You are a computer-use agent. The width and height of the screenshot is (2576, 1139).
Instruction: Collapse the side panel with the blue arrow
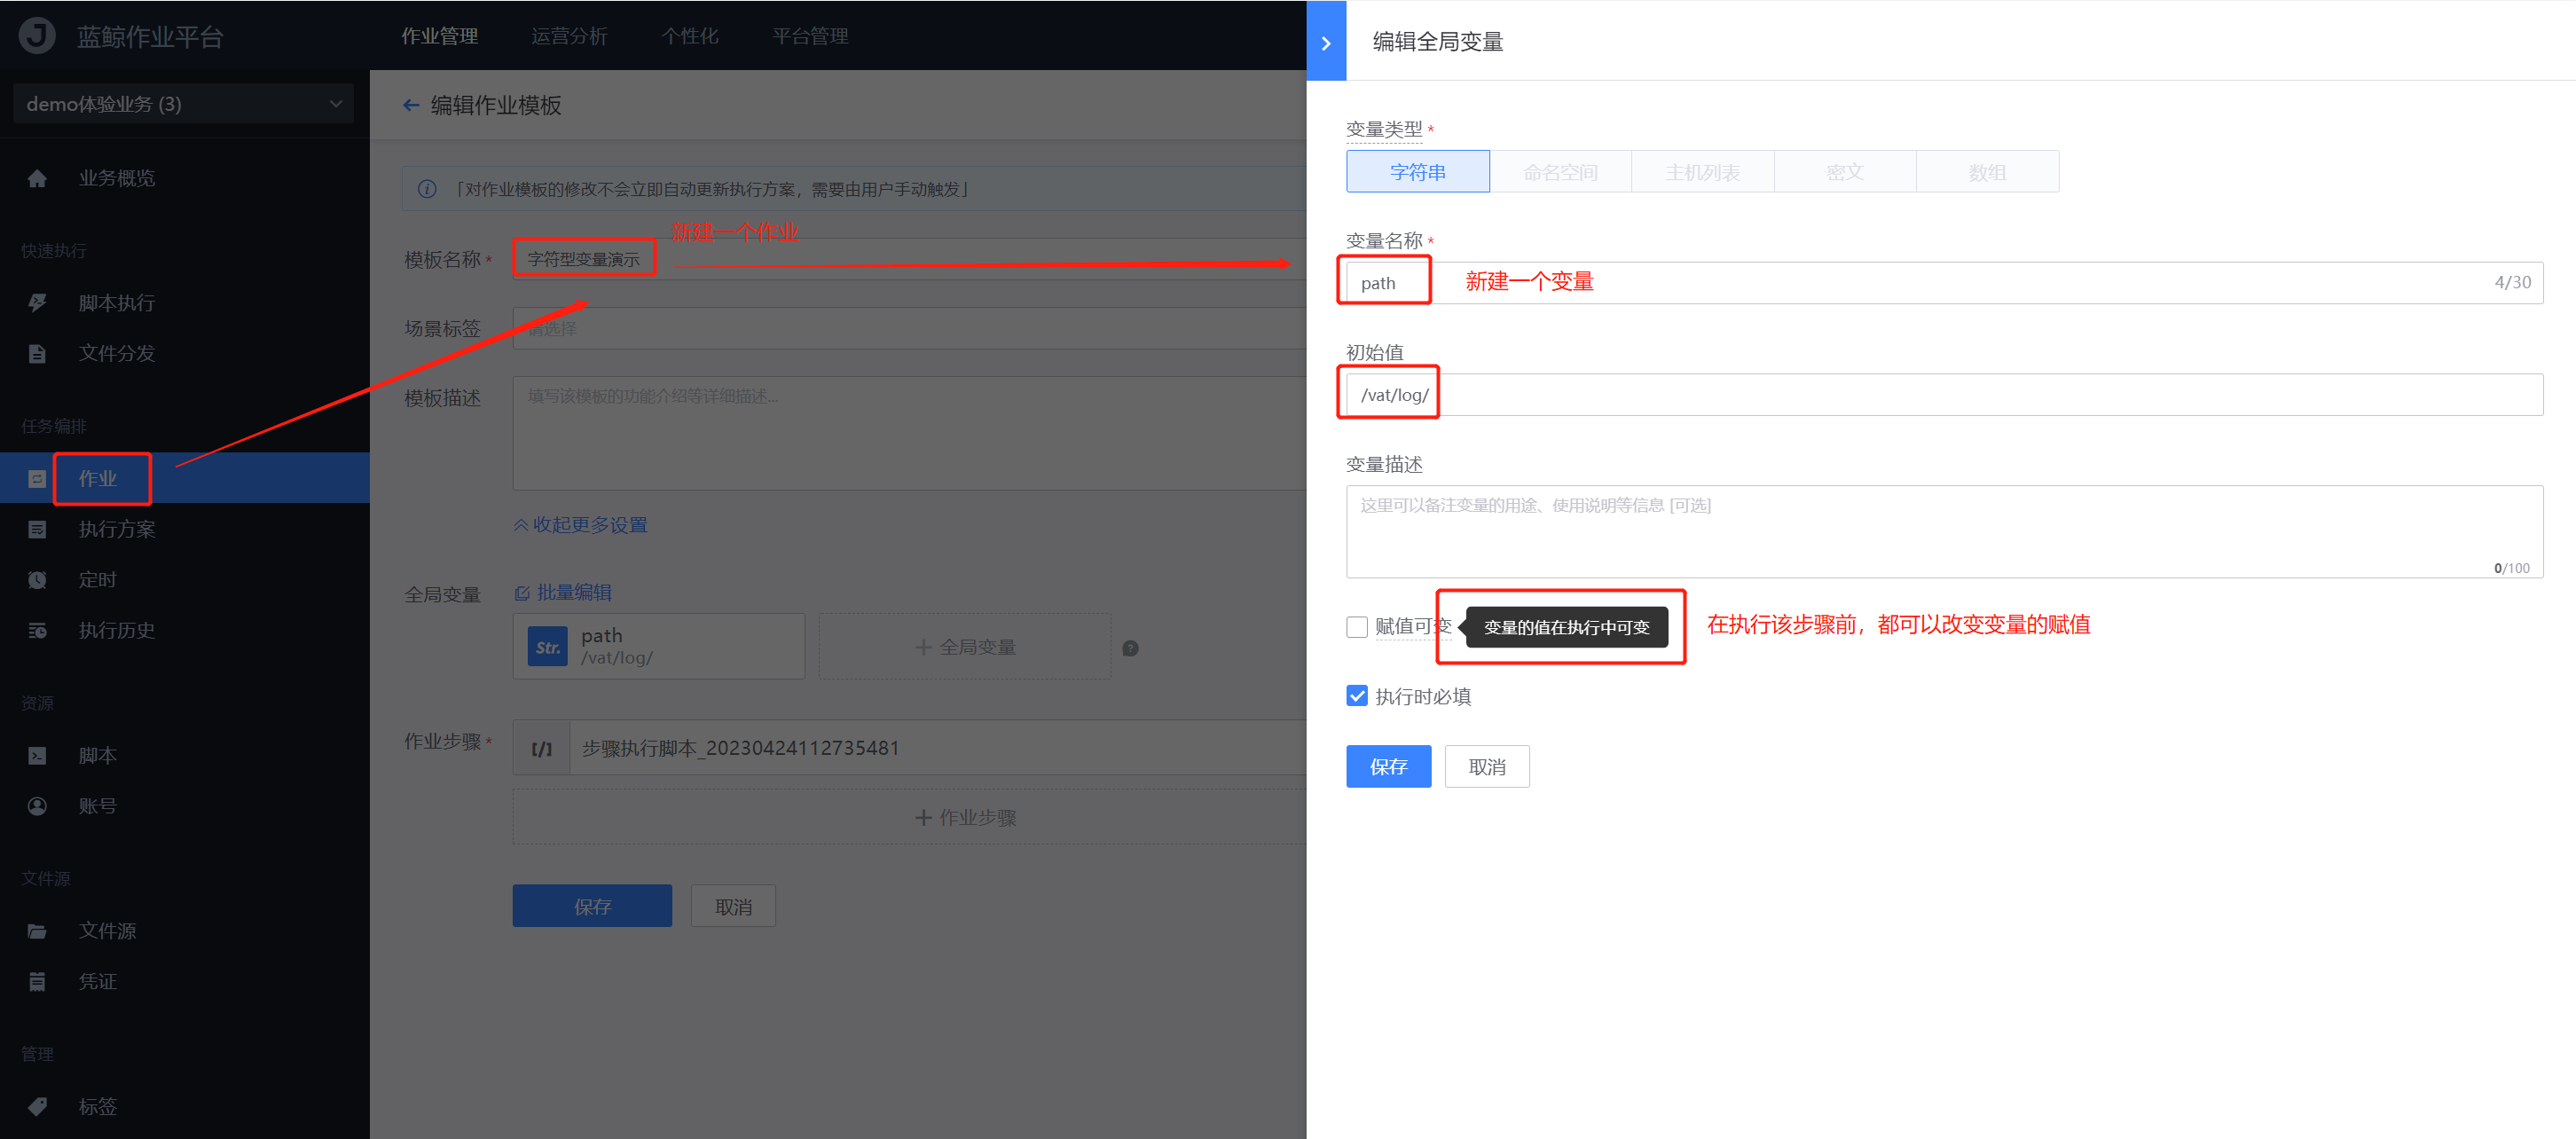click(x=1326, y=42)
